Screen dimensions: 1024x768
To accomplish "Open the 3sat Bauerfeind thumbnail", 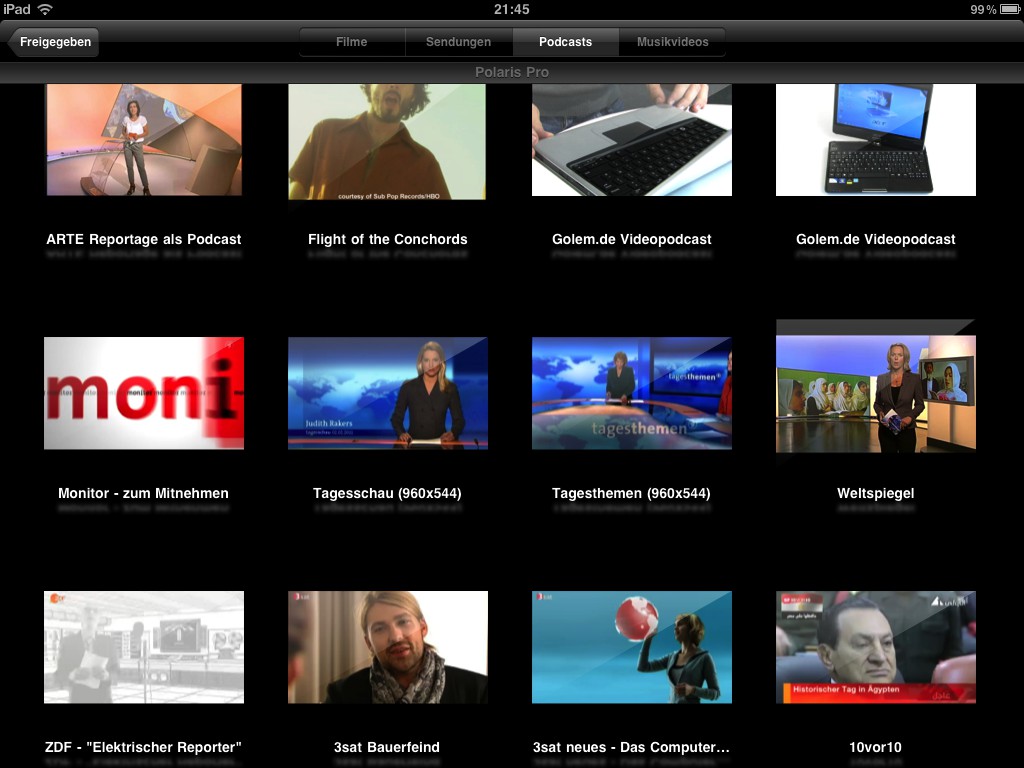I will click(x=387, y=647).
